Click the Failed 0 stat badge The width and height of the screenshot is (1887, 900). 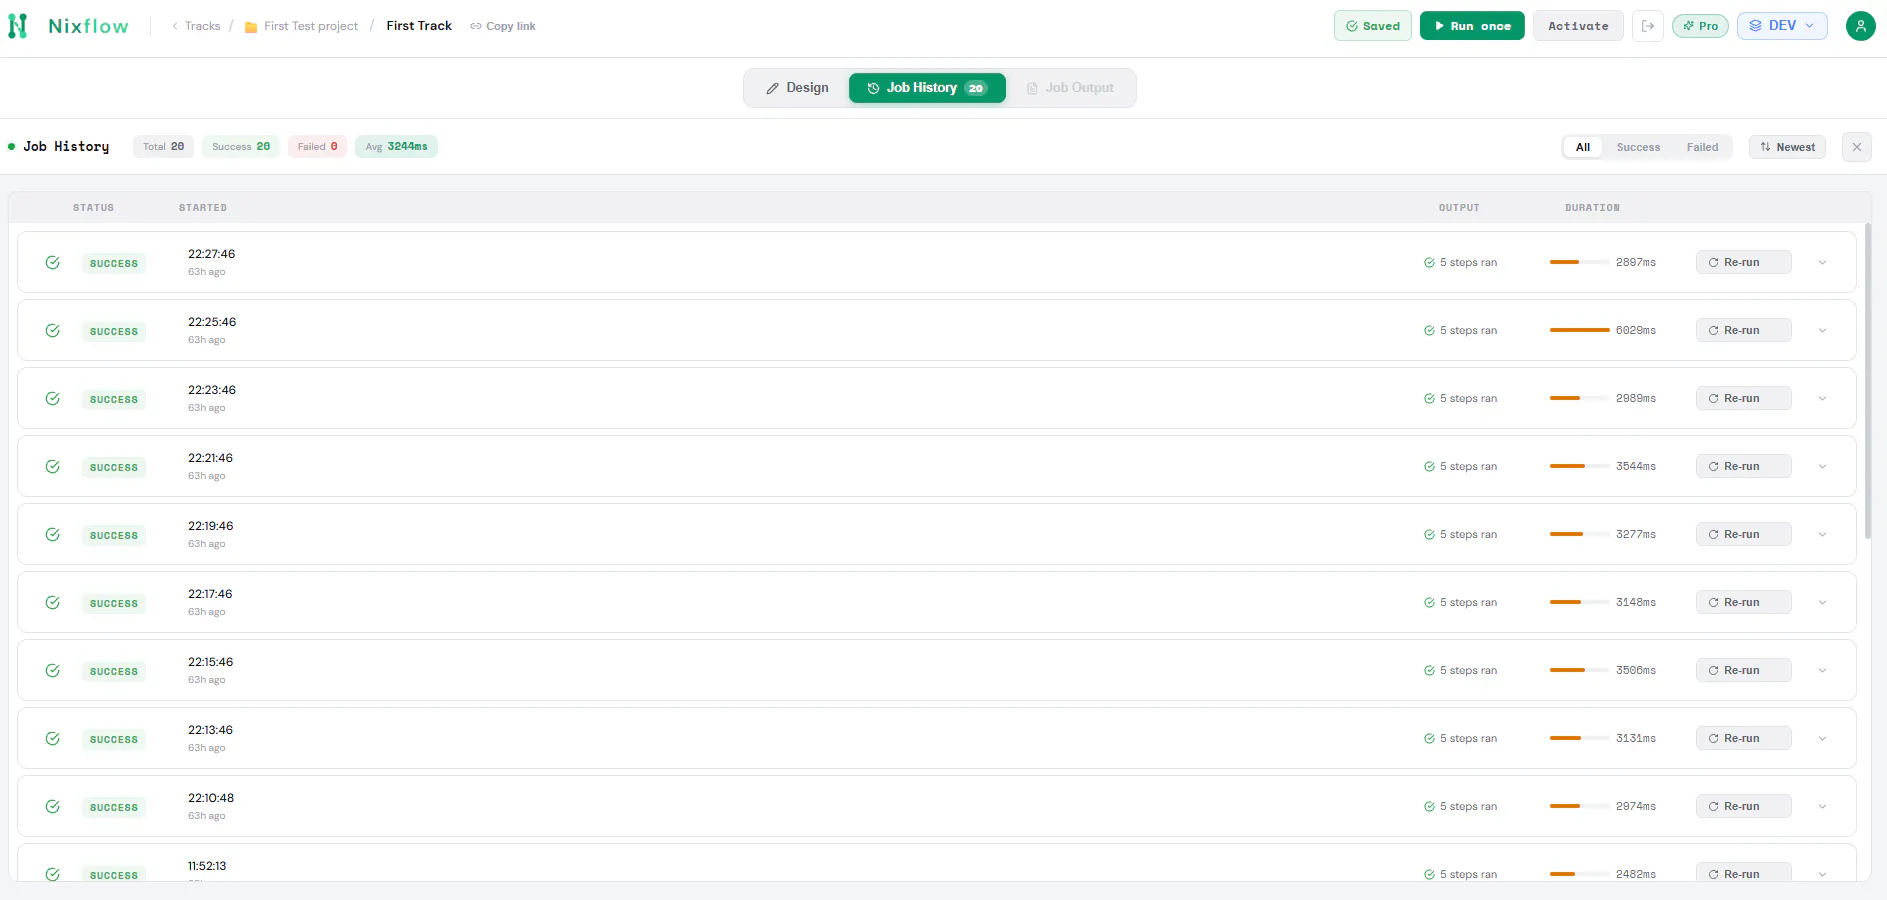tap(318, 147)
